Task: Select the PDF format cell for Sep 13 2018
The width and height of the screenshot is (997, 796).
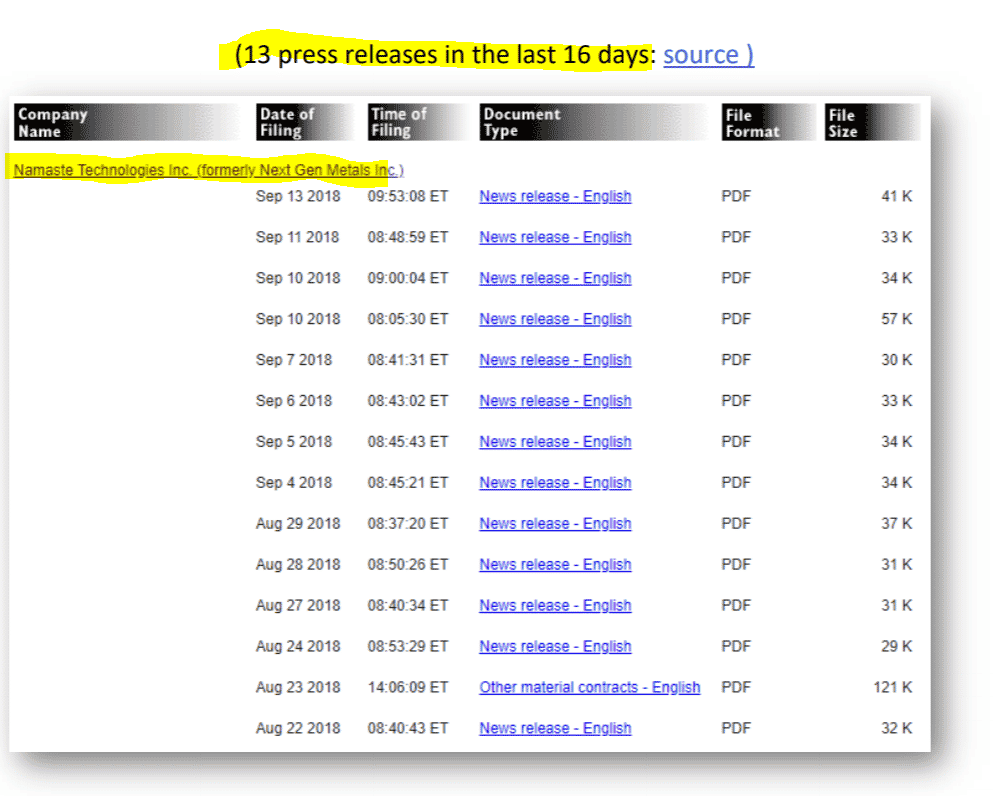Action: pos(736,196)
